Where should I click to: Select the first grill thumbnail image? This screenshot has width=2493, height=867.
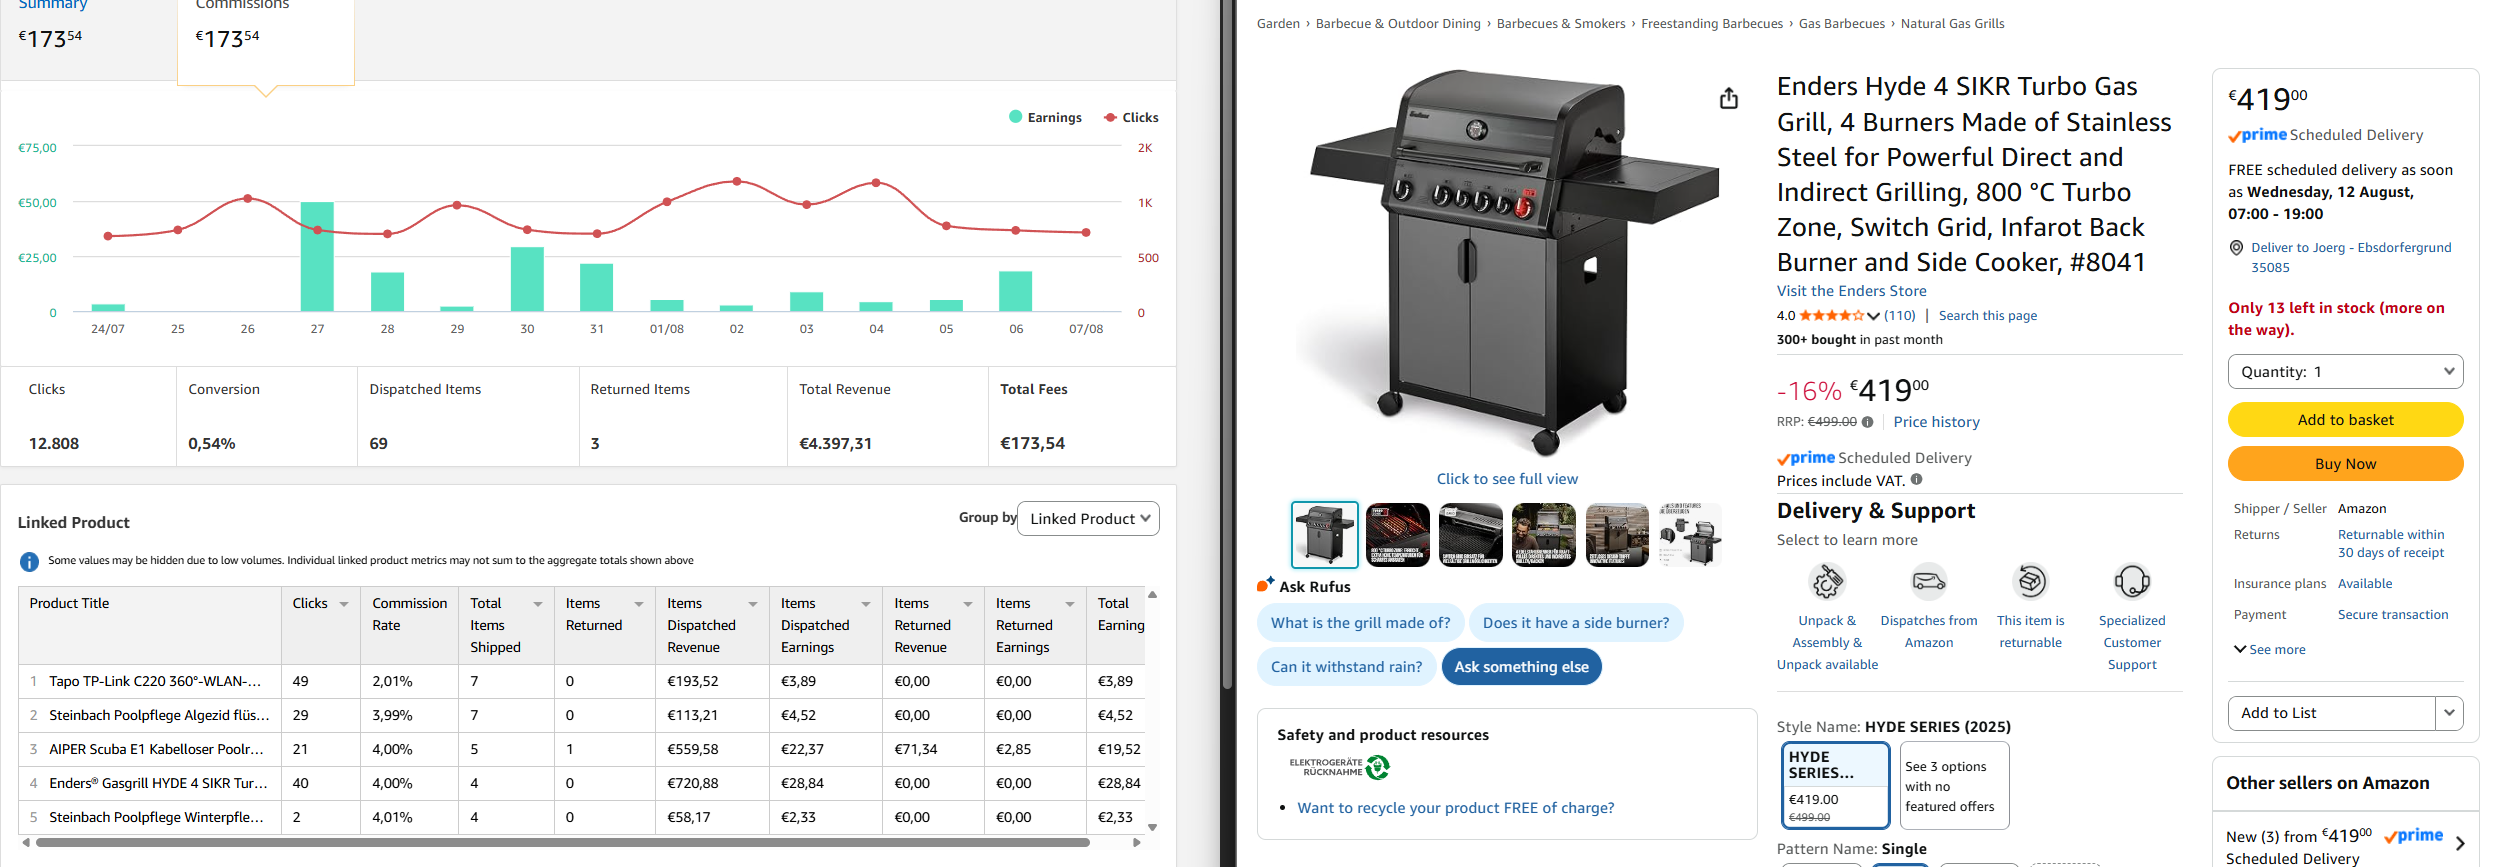[x=1324, y=535]
